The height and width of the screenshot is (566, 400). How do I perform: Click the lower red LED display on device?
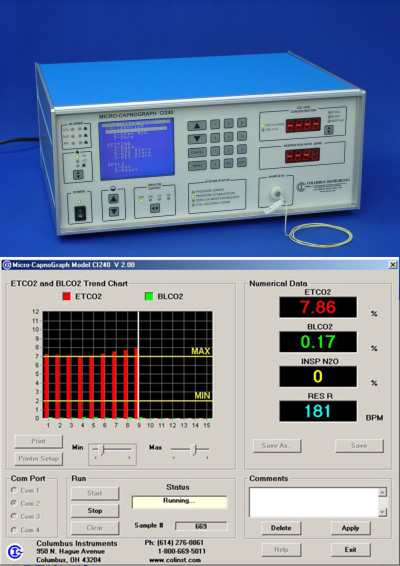pos(302,156)
